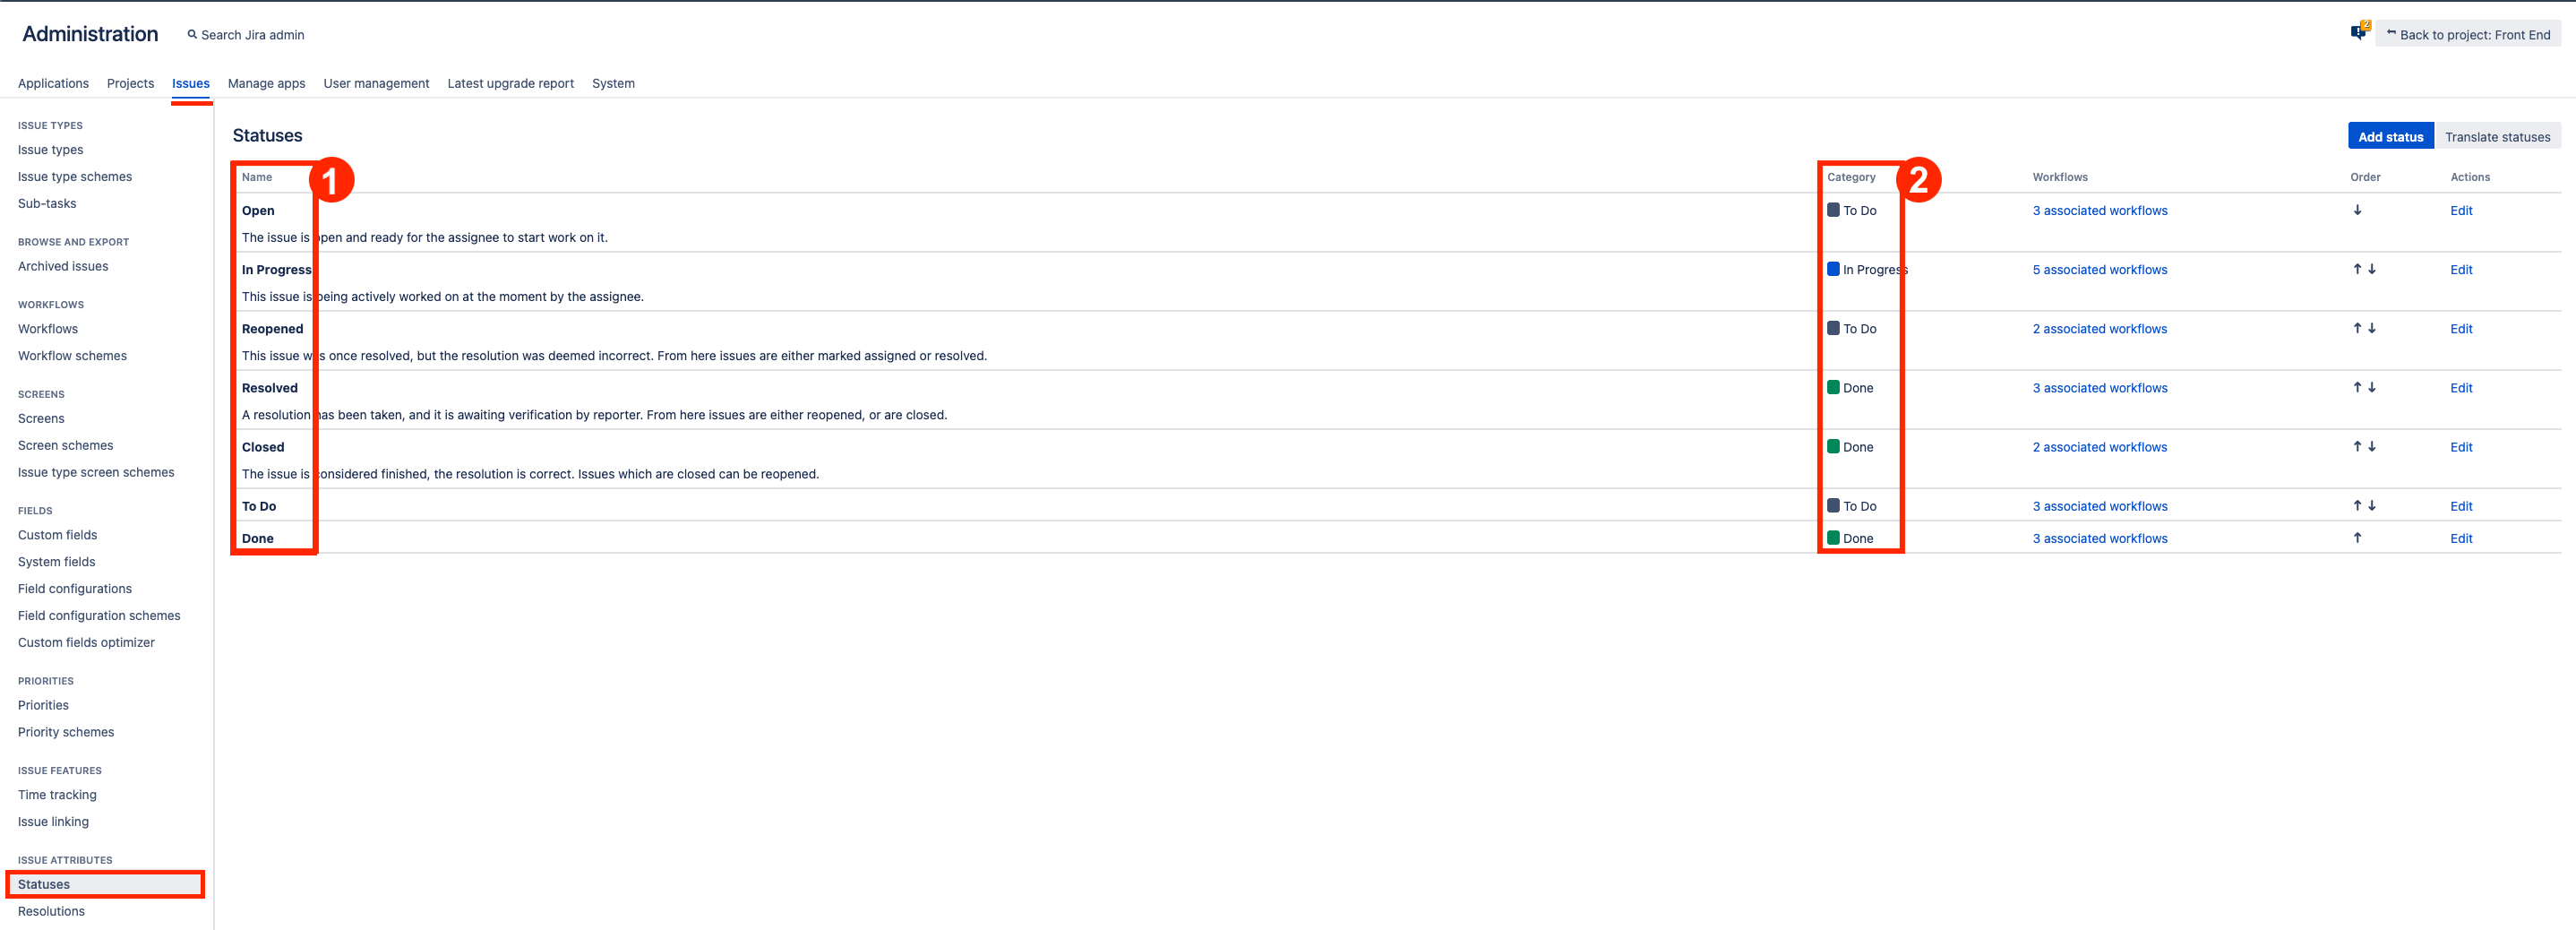
Task: Open Issue linking settings
Action: 53,821
